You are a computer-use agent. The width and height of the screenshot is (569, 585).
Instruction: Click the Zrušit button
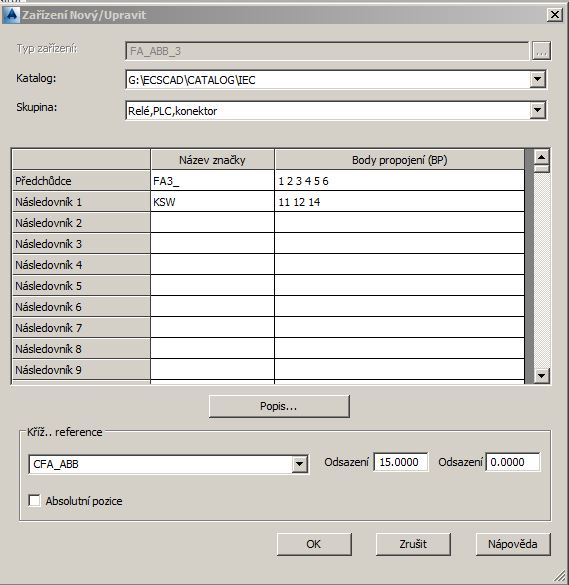[x=413, y=544]
